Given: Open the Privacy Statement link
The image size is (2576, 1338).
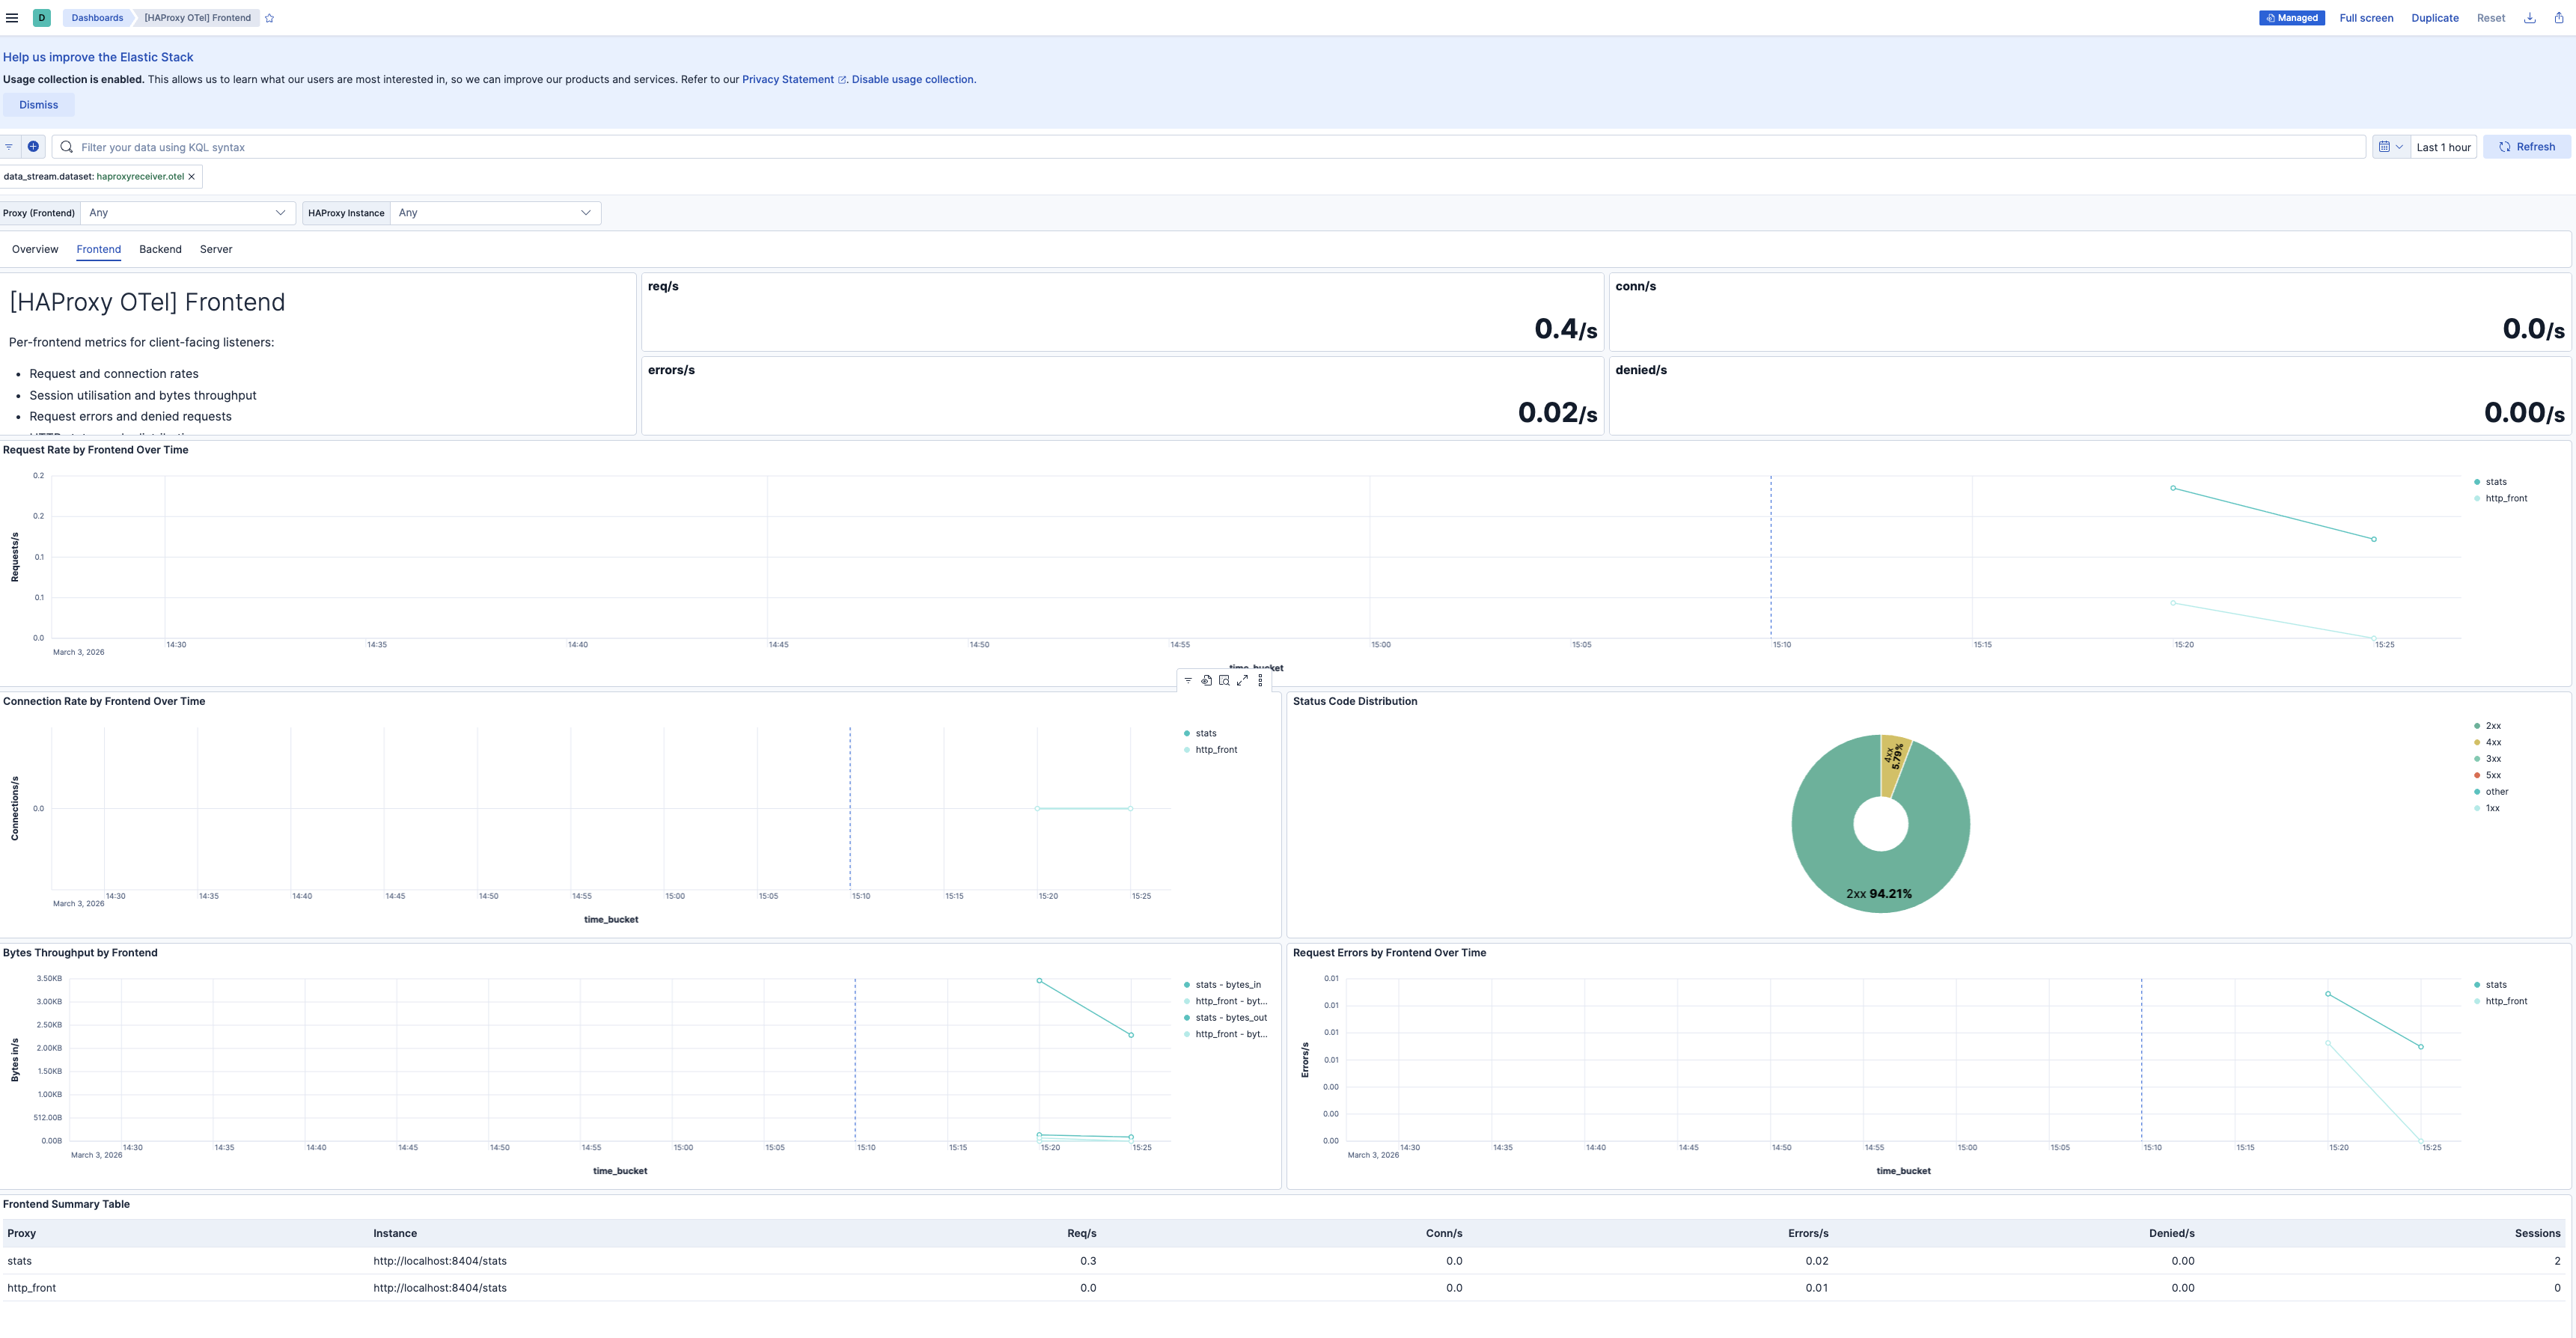Looking at the screenshot, I should tap(788, 79).
